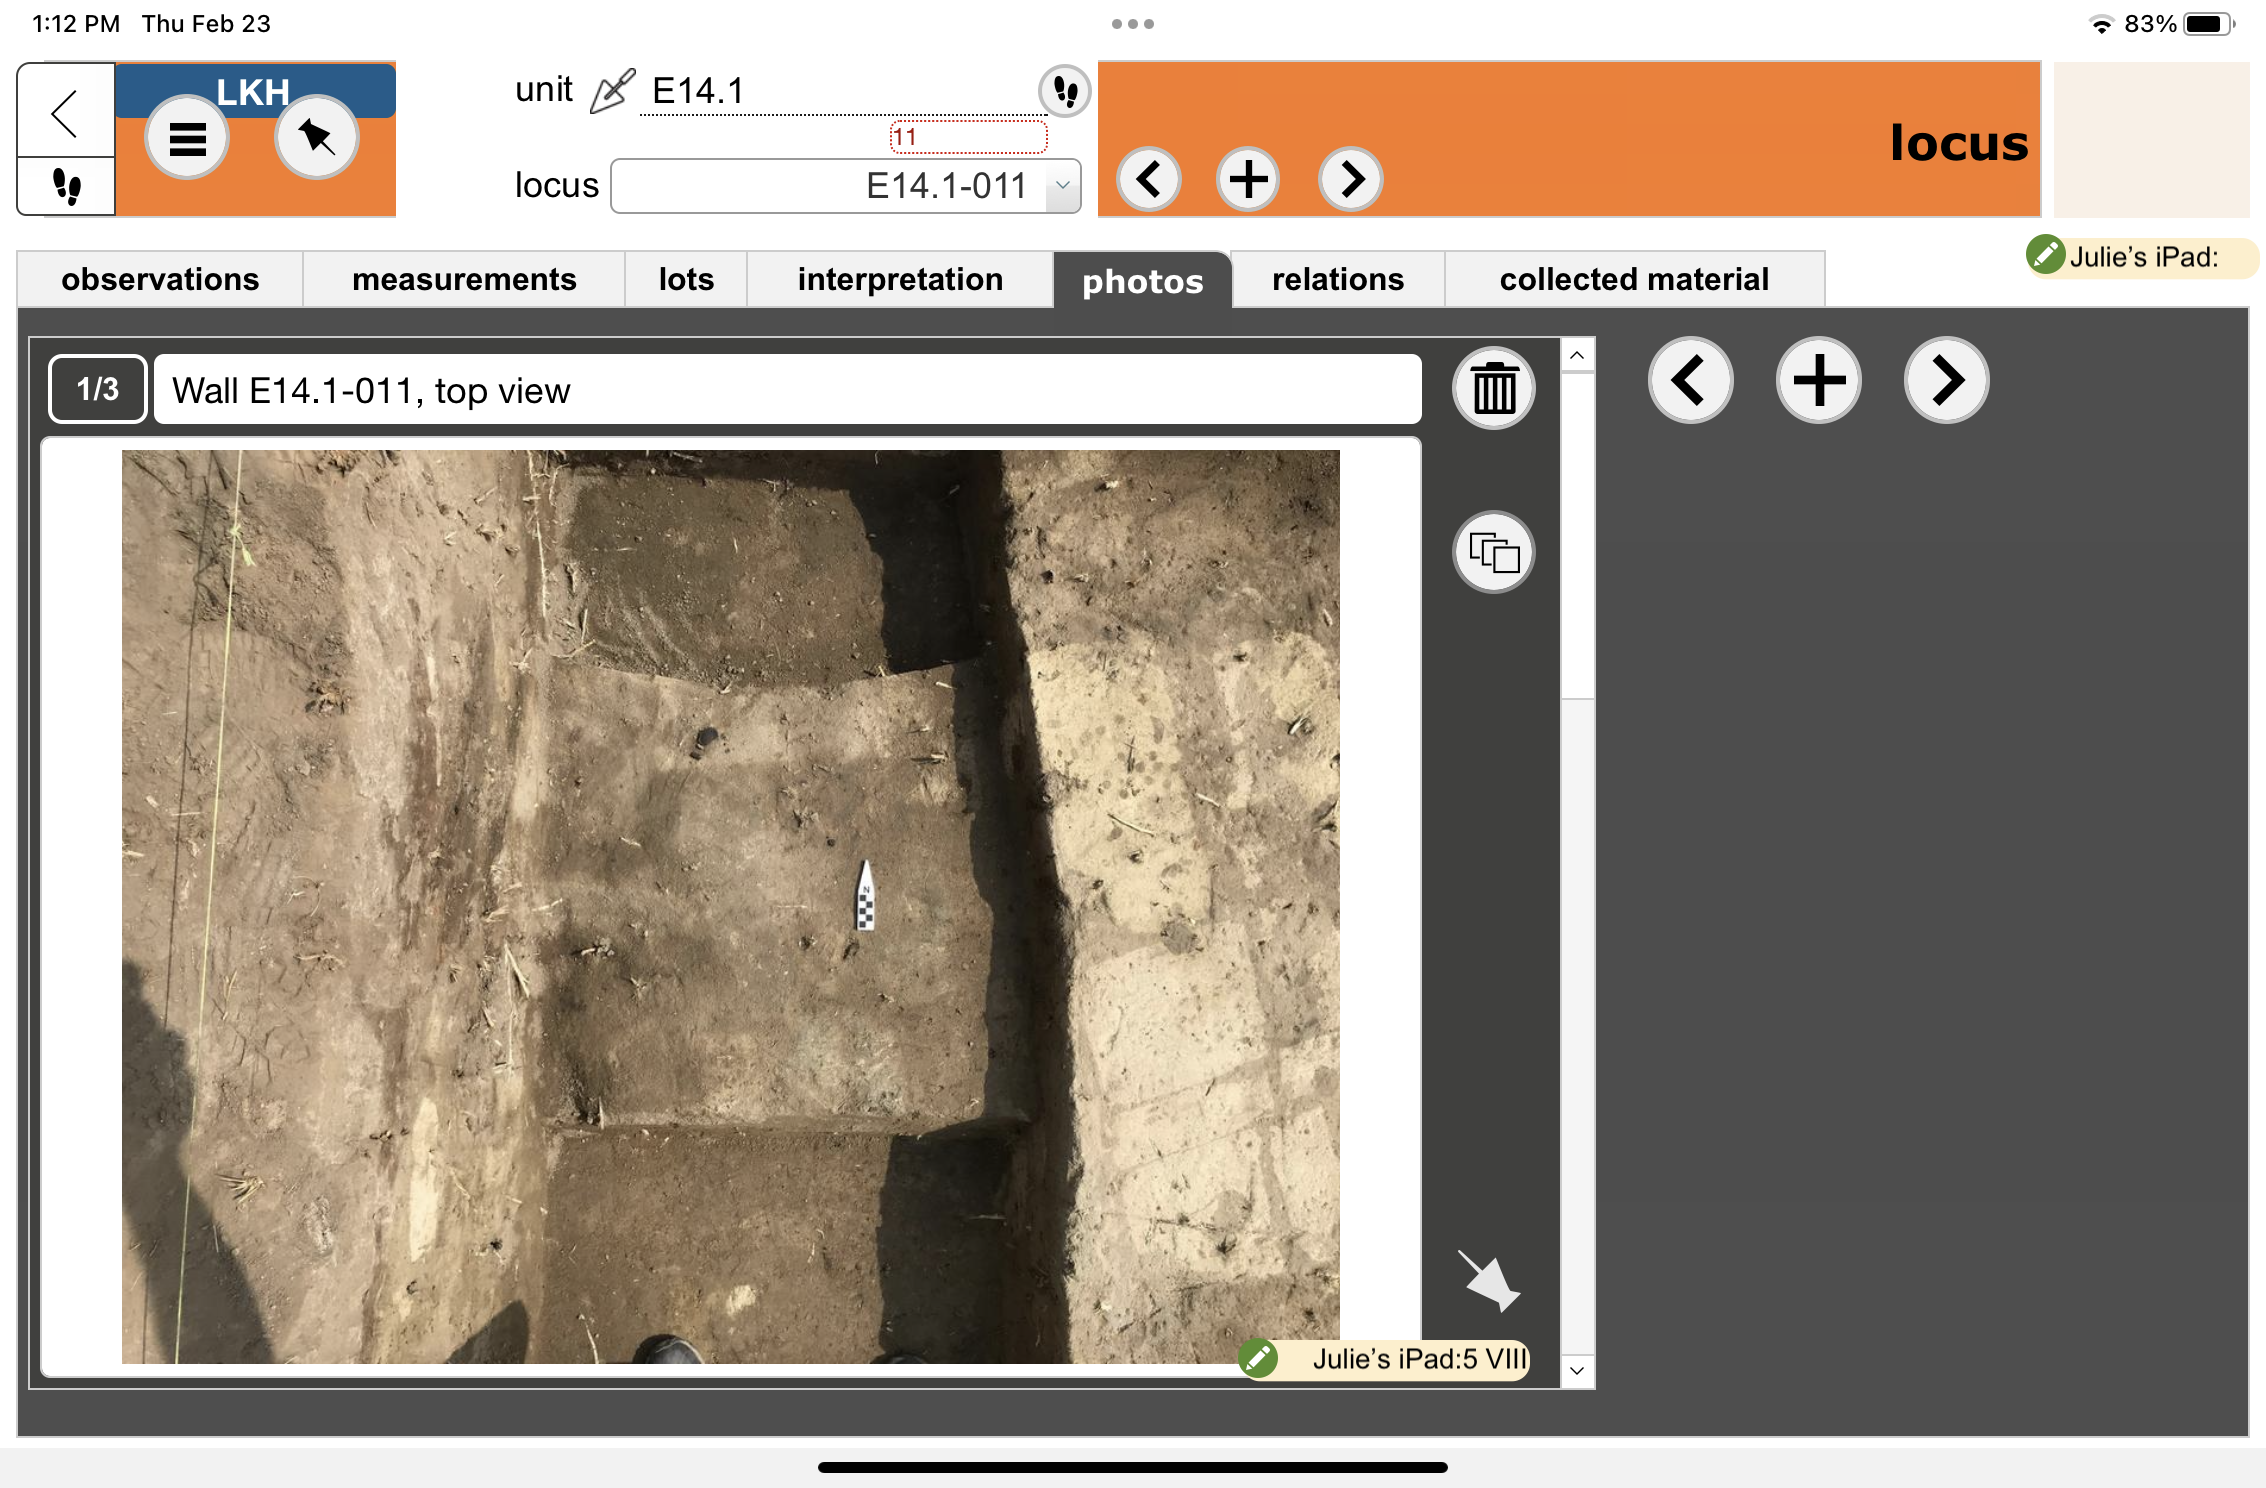
Task: Click the scroll up arrow of photo list
Action: point(1577,355)
